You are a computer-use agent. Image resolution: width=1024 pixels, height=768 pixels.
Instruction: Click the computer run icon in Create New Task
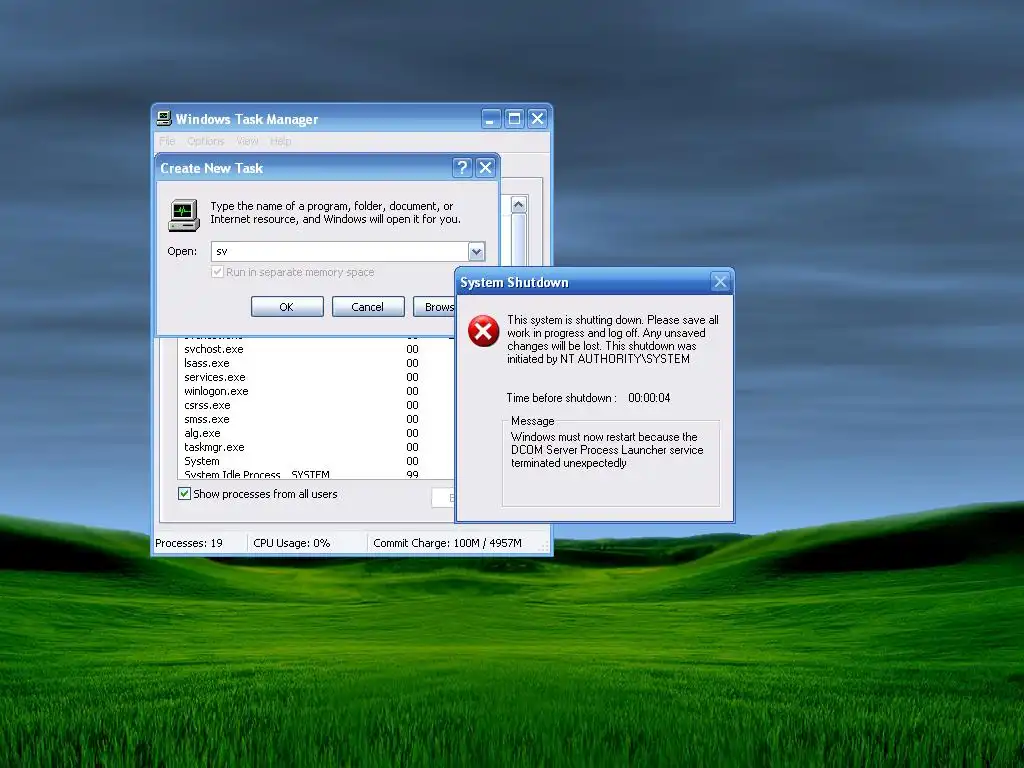point(184,216)
